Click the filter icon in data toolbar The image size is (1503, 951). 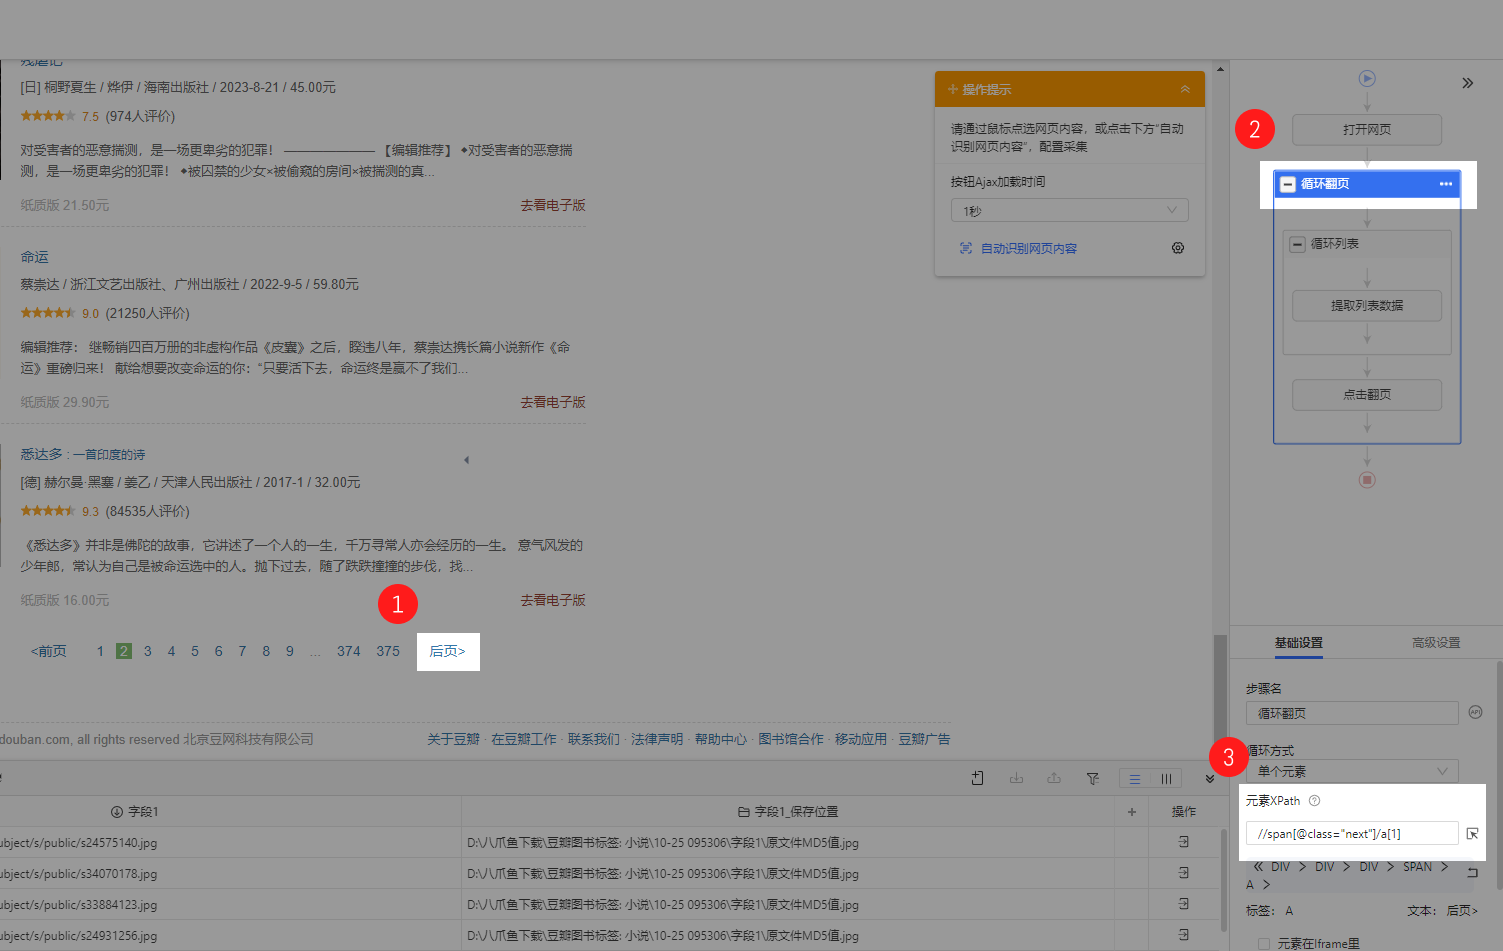point(1093,778)
